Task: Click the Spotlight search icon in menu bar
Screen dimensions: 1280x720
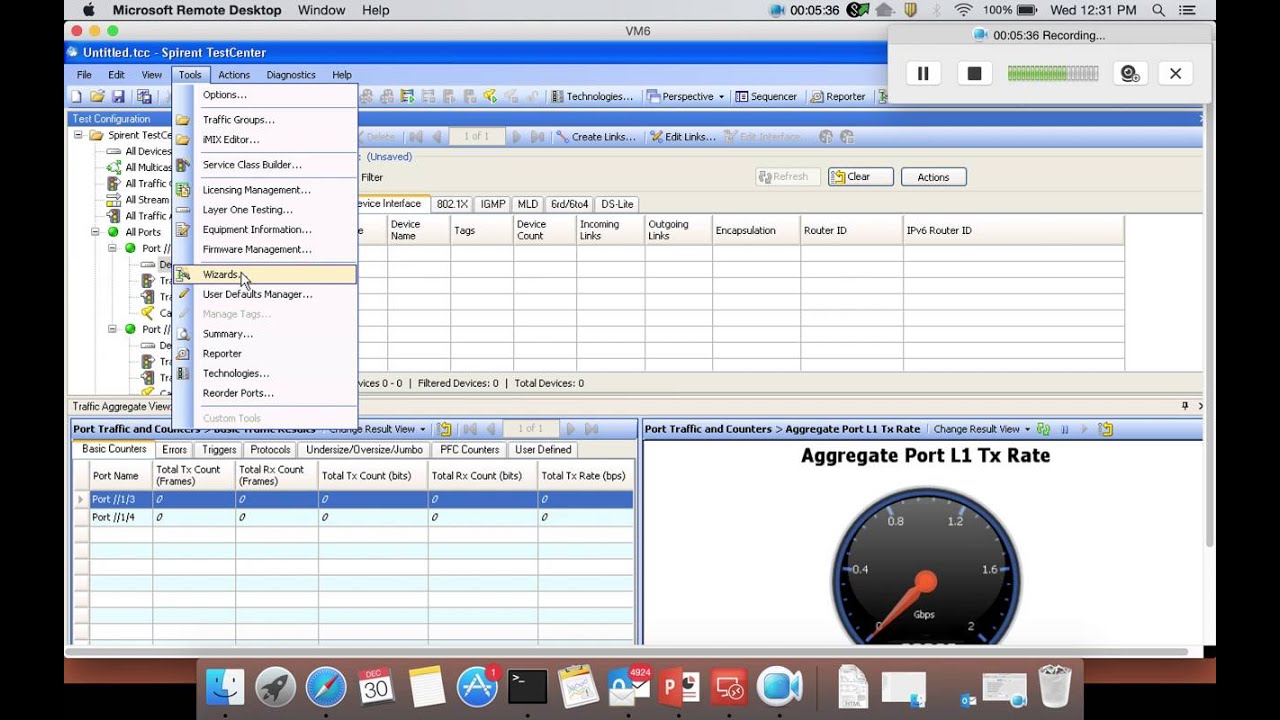Action: pos(1158,10)
